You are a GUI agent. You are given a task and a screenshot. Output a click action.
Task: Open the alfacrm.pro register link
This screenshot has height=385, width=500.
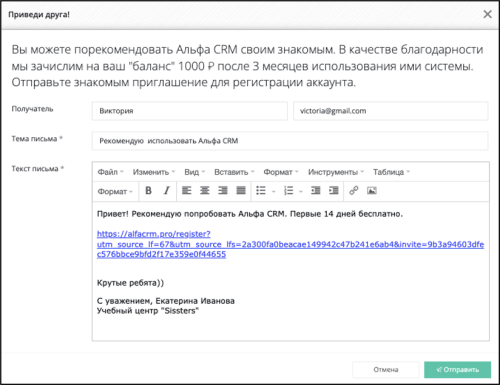290,244
